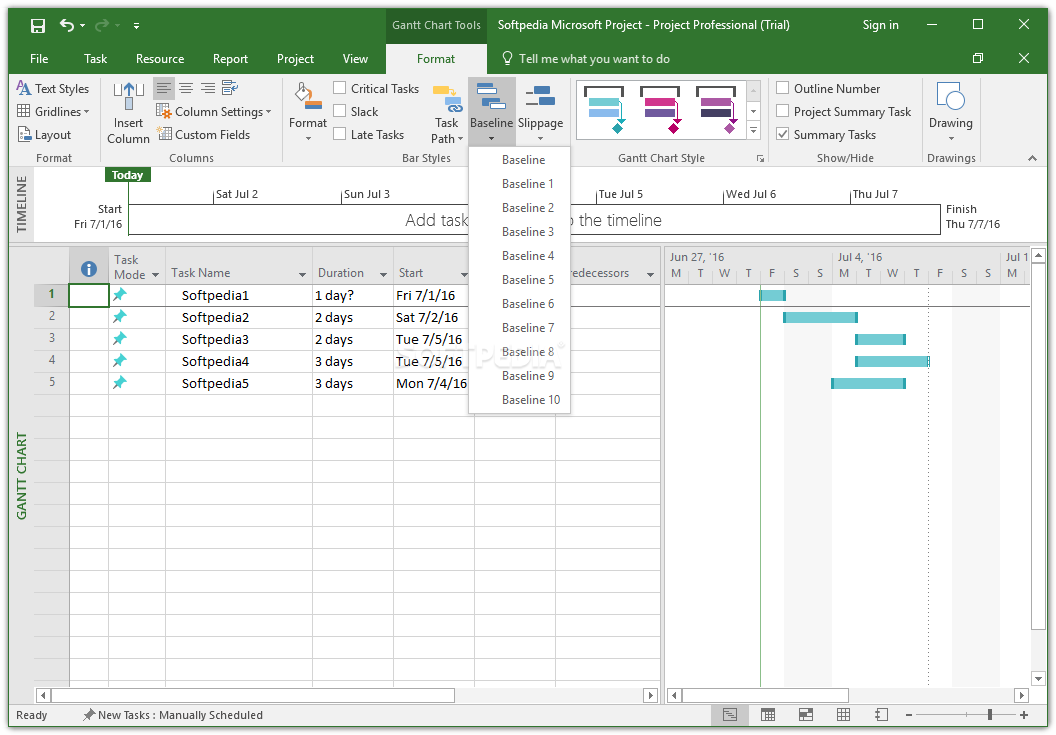Select the teal Gantt chart style
Viewport: 1056px width, 735px height.
[604, 110]
